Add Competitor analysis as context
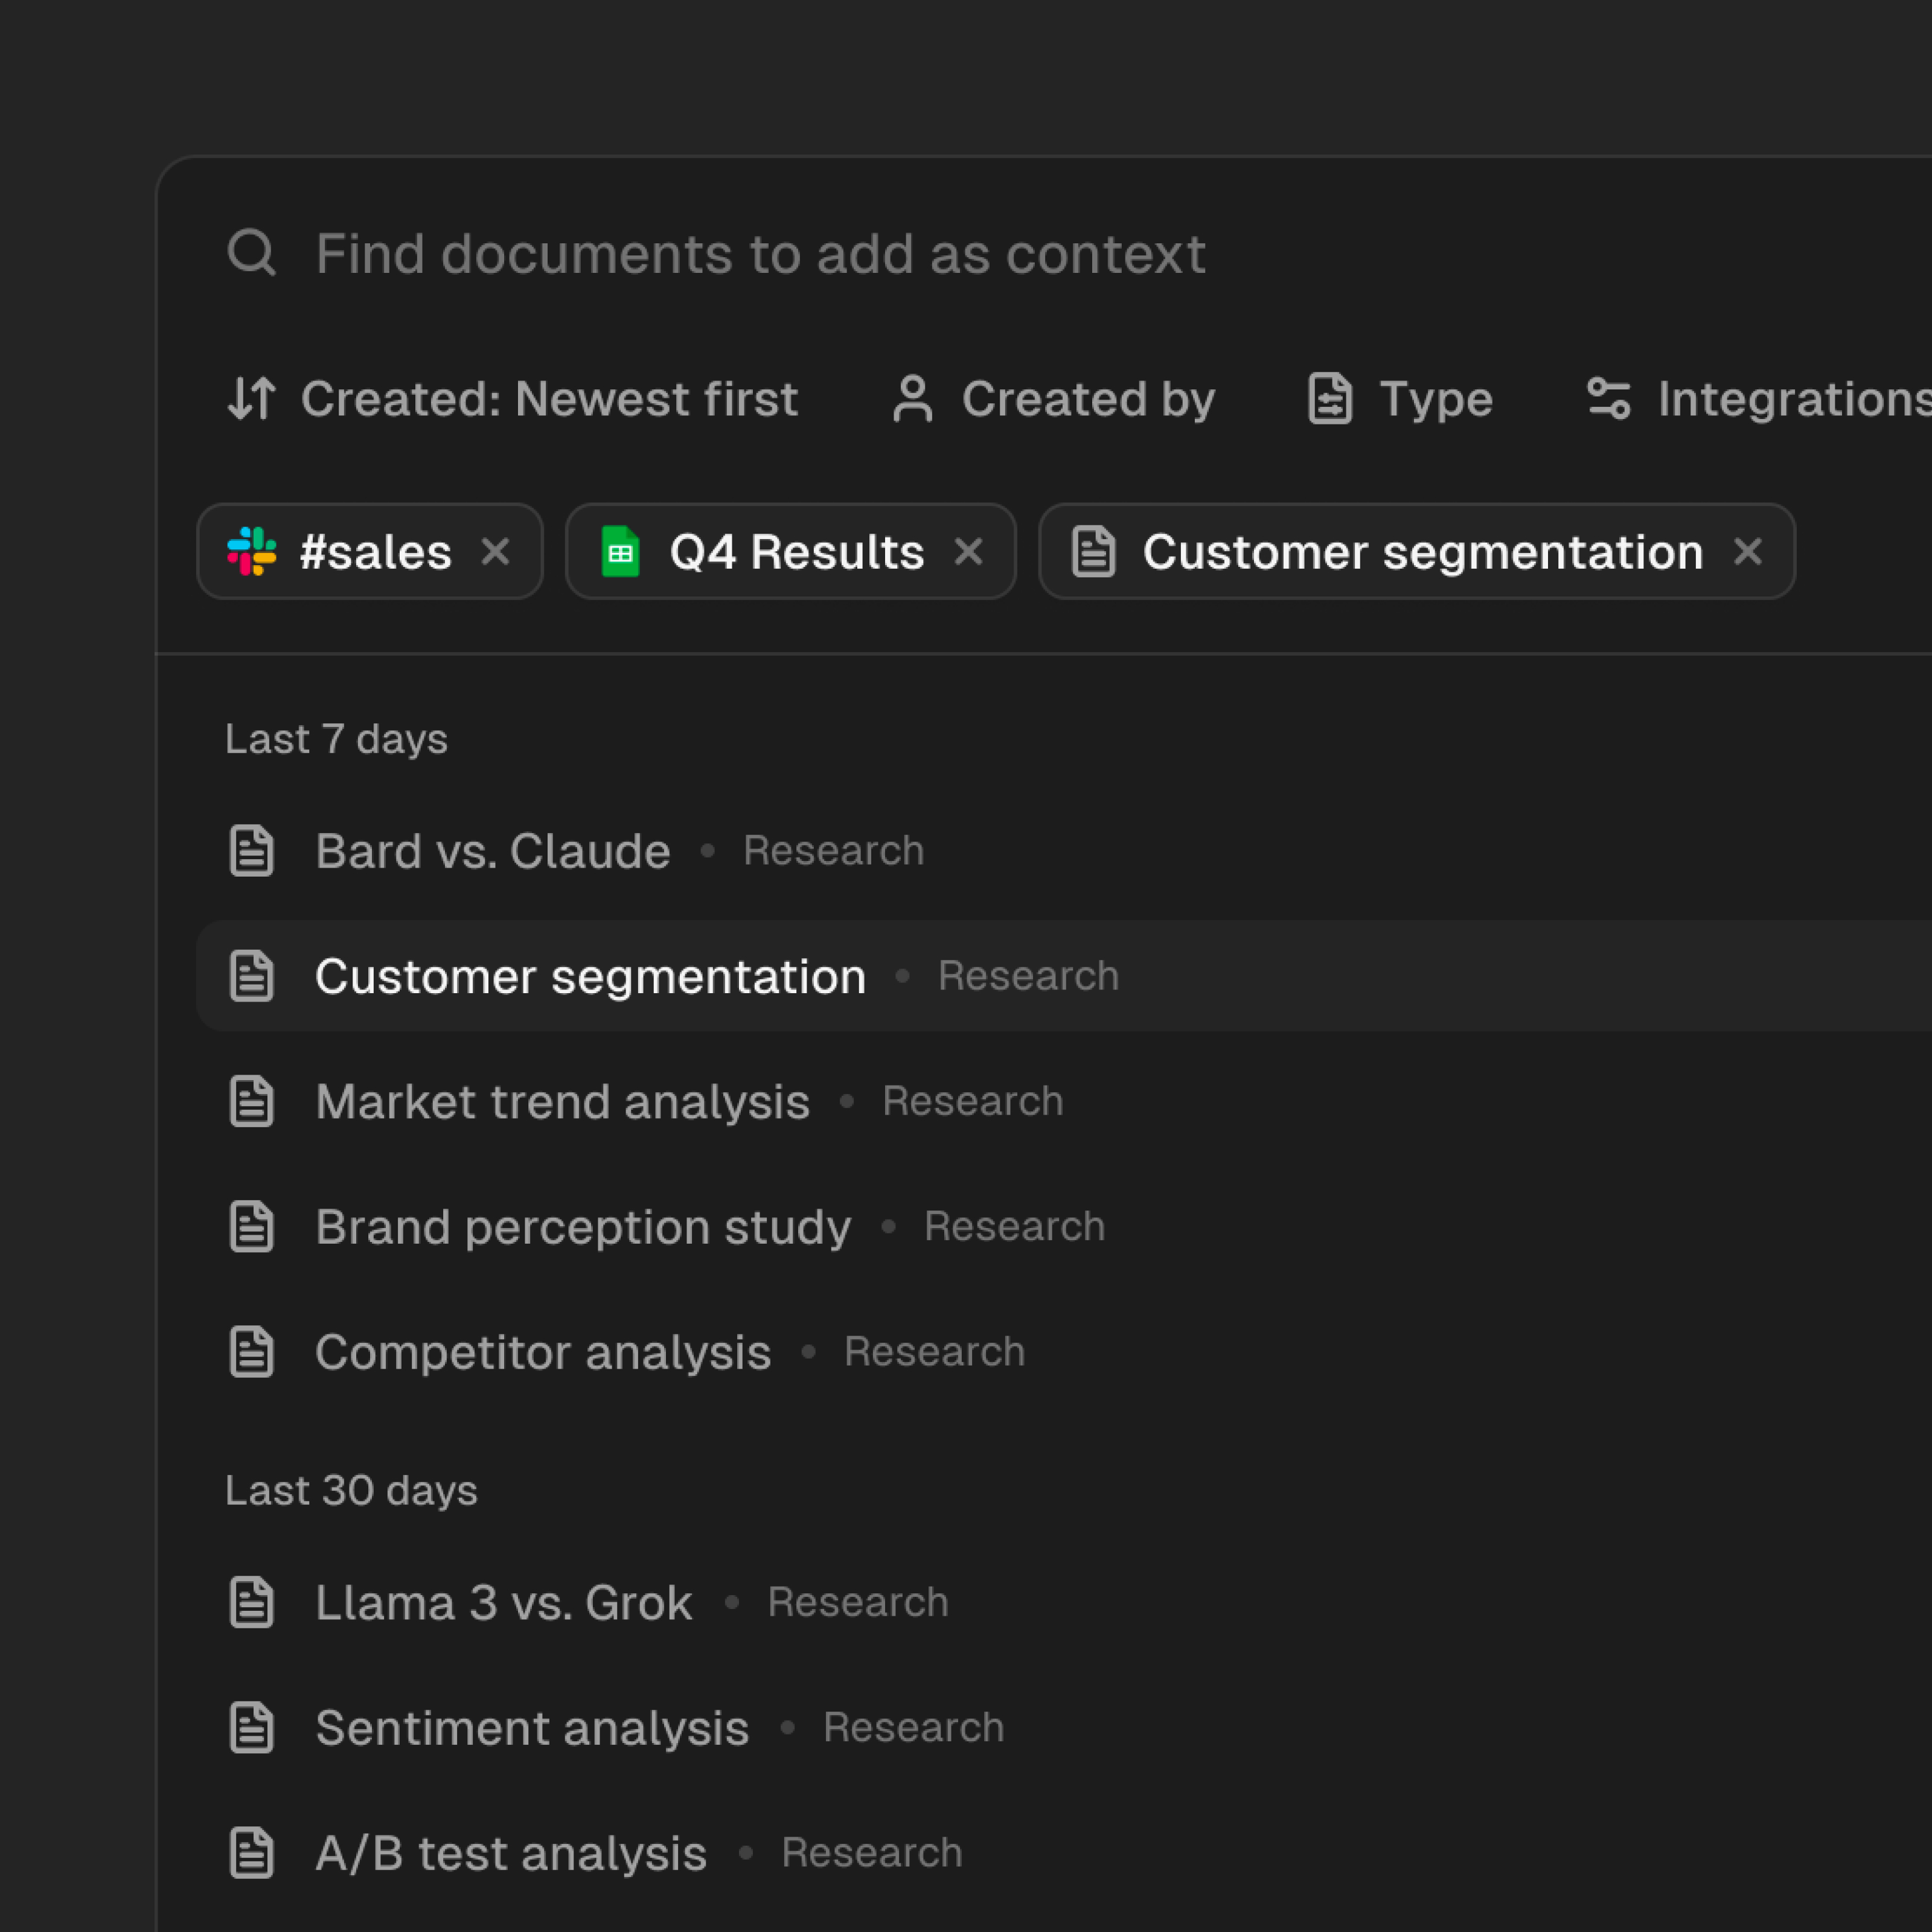 point(543,1352)
